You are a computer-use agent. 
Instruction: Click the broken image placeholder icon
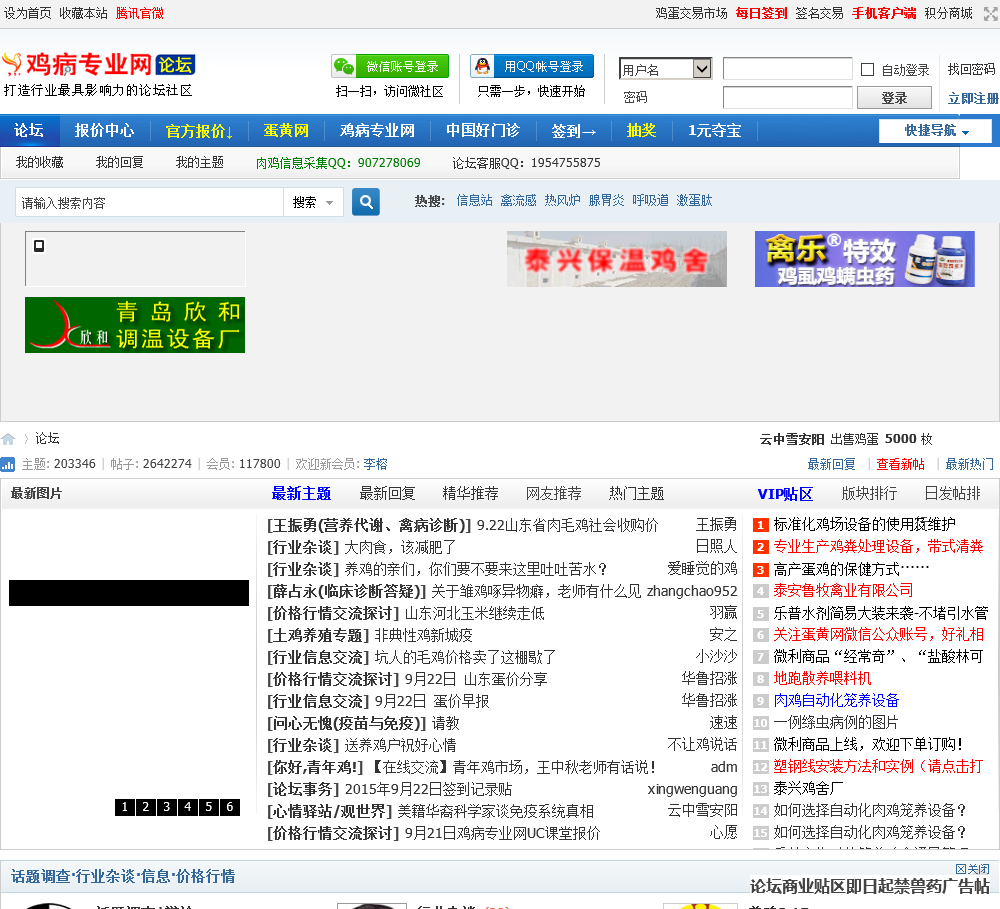[39, 246]
